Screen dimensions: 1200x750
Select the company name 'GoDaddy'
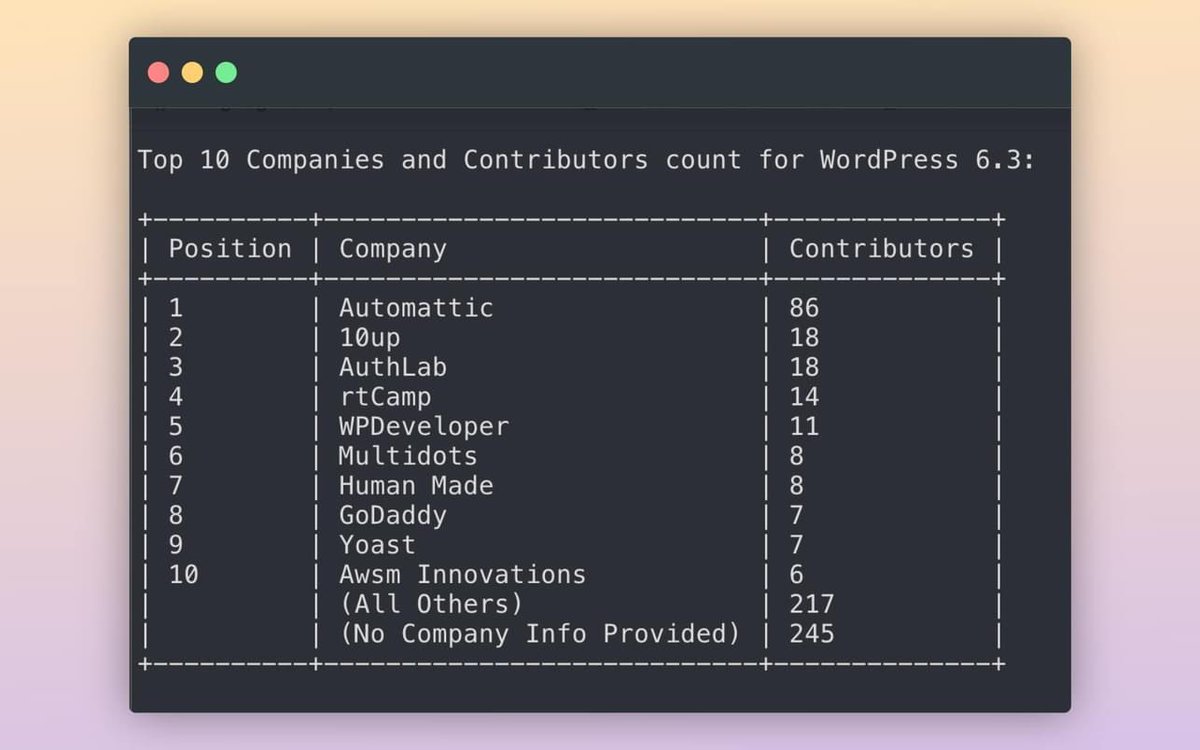point(393,516)
